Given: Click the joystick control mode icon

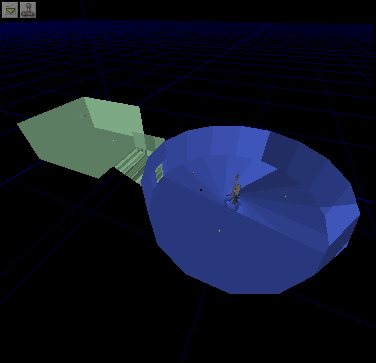Looking at the screenshot, I should pos(28,10).
